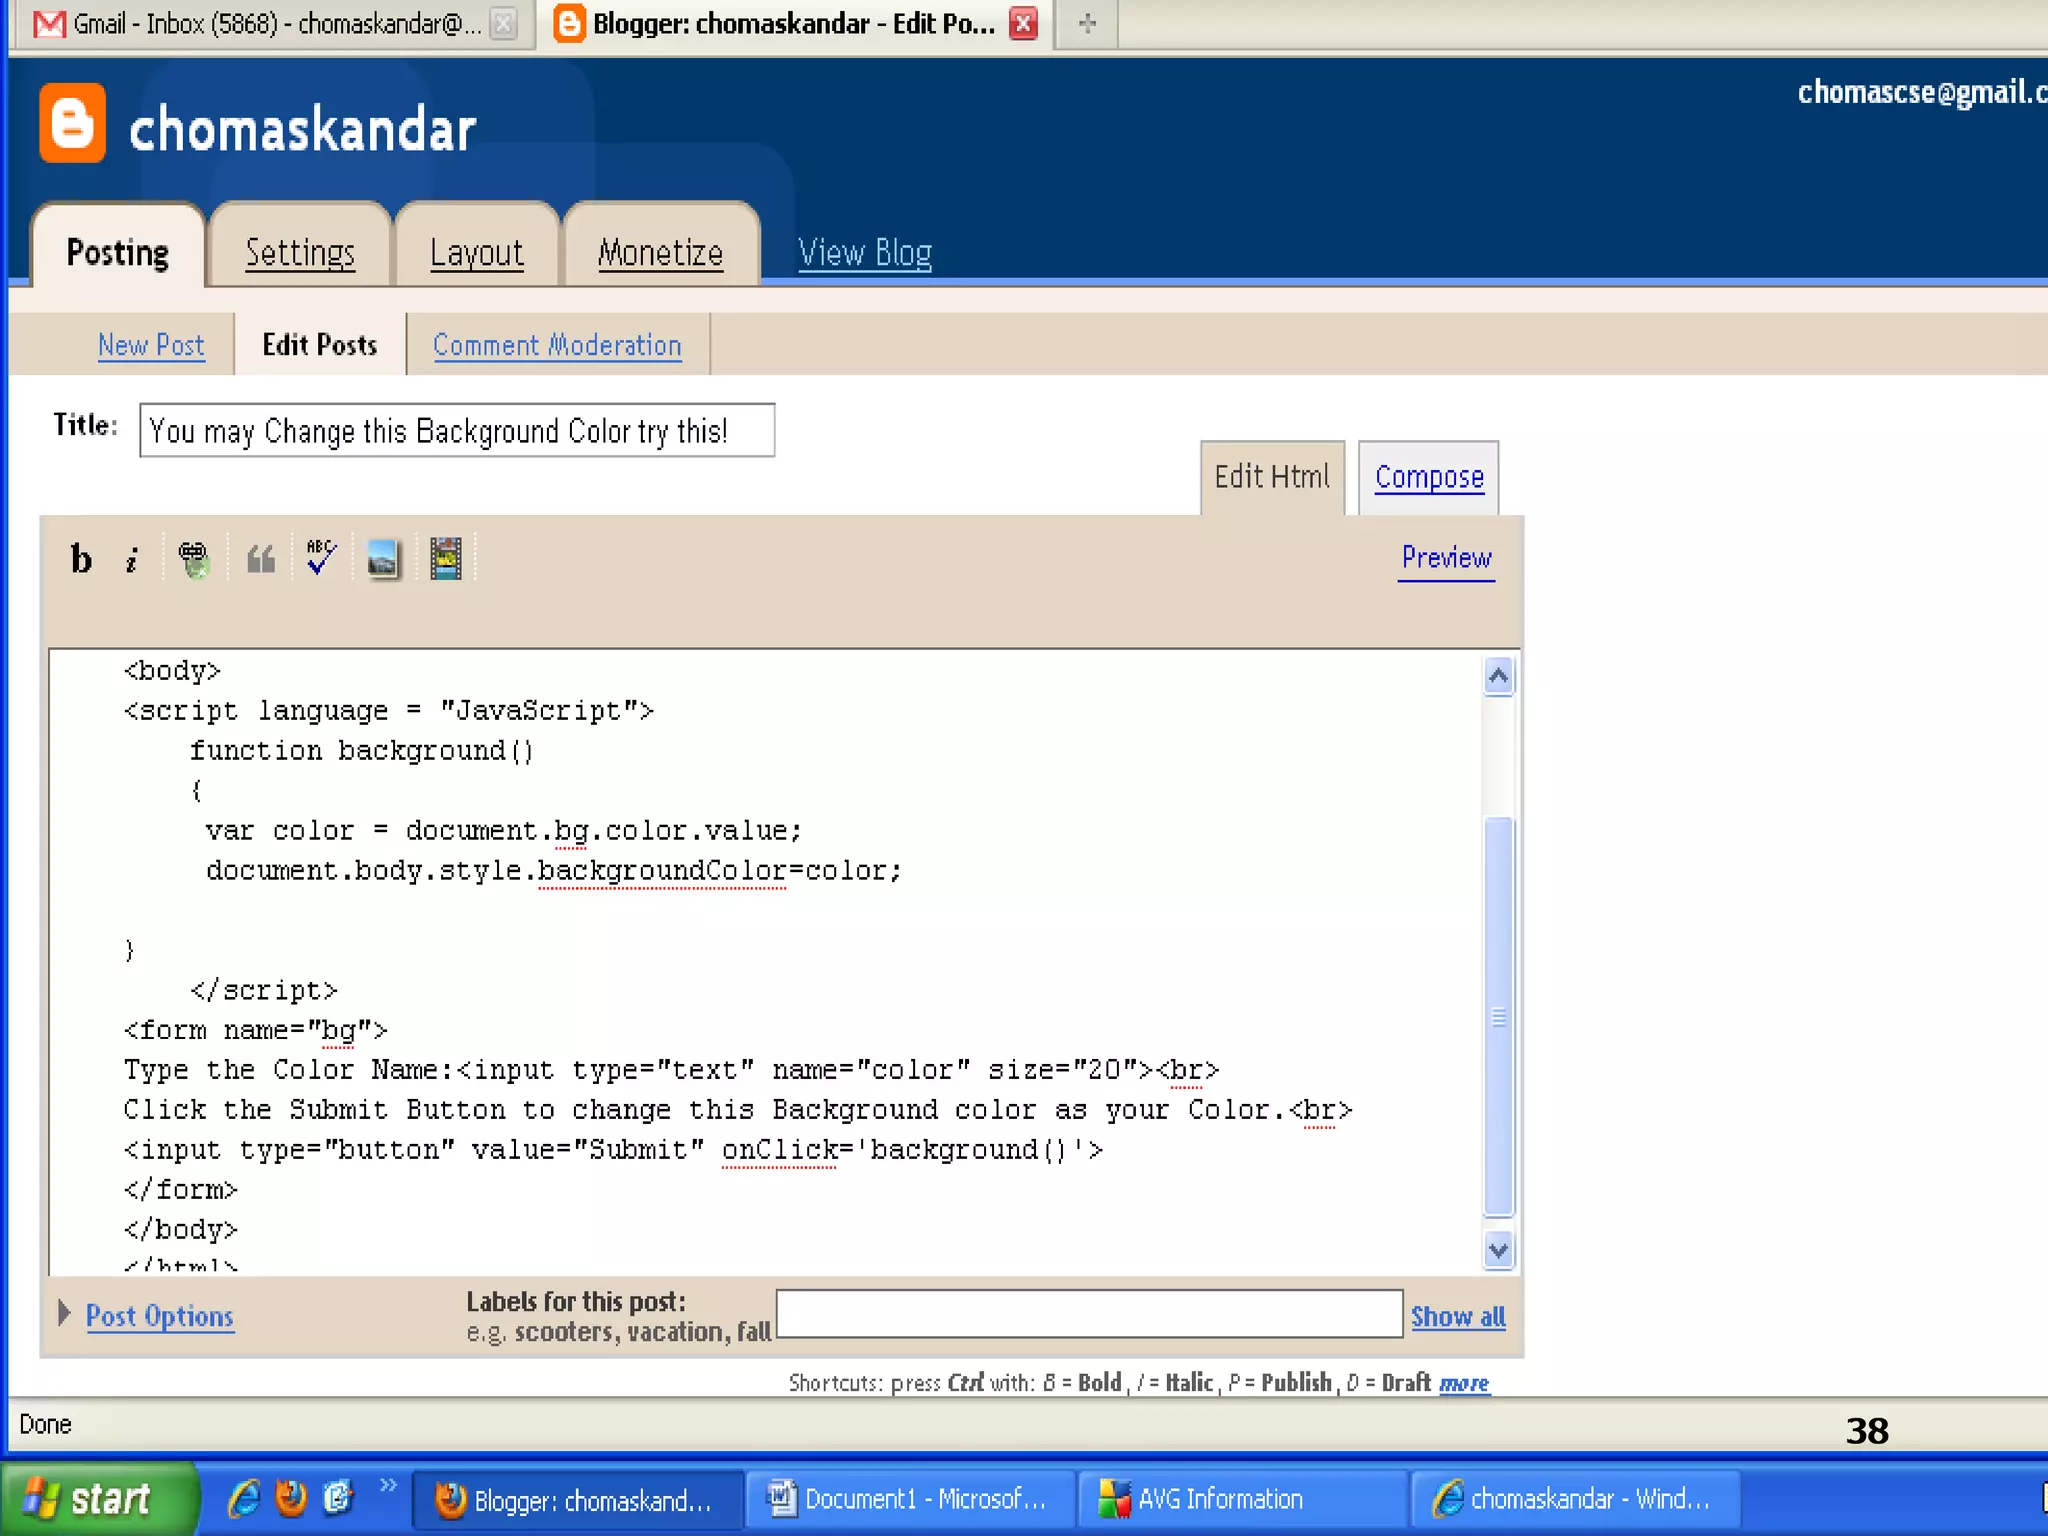Click the blockquote icon
The height and width of the screenshot is (1536, 2048).
point(260,559)
